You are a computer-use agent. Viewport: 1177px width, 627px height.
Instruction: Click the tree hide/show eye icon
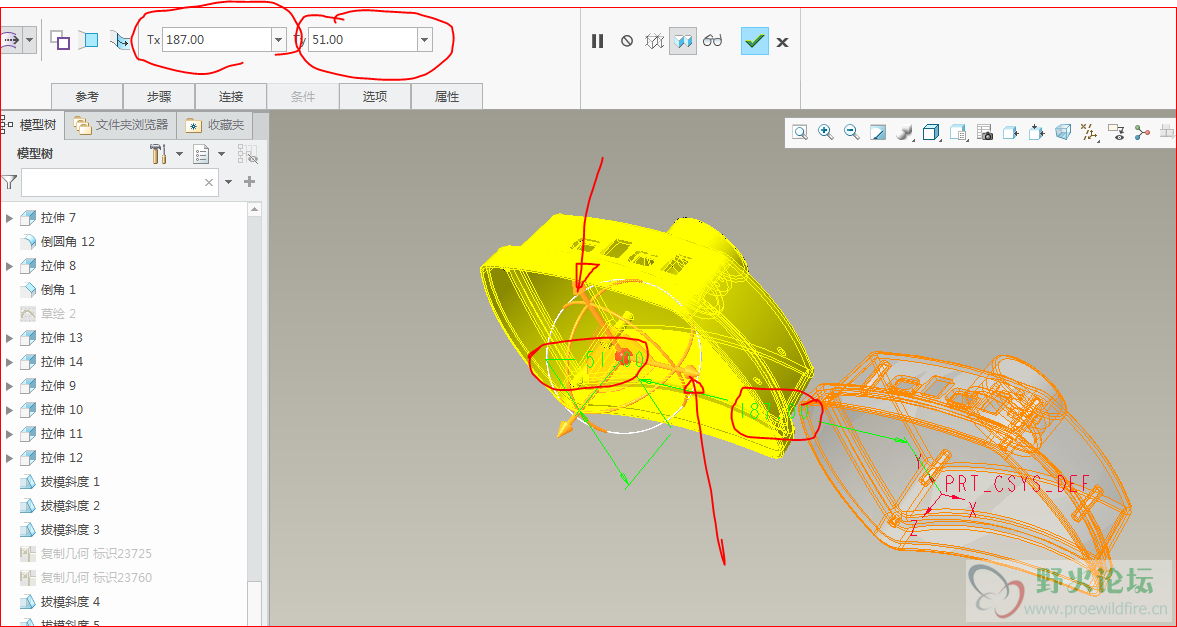pos(248,154)
